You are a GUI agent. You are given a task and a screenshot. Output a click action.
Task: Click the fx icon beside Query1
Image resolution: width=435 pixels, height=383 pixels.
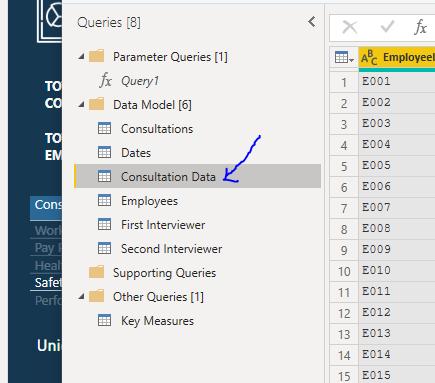105,81
